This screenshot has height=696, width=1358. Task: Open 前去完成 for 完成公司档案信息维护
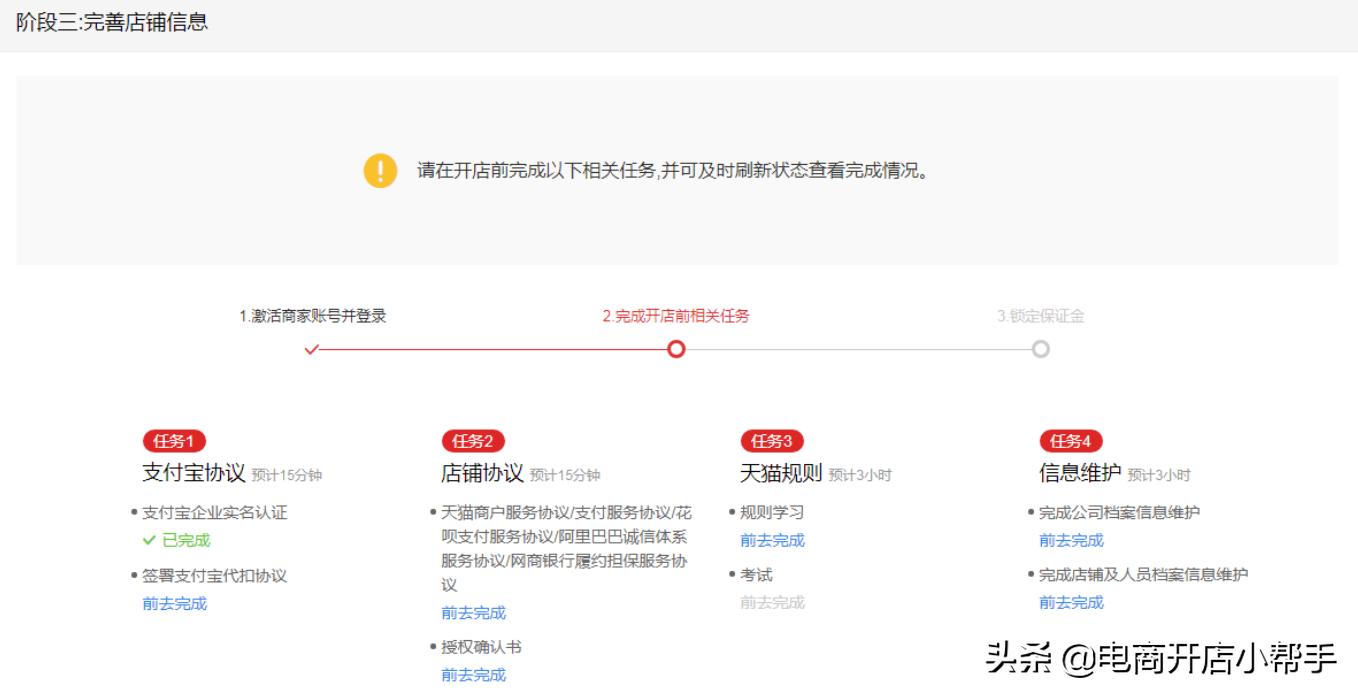tap(1073, 539)
